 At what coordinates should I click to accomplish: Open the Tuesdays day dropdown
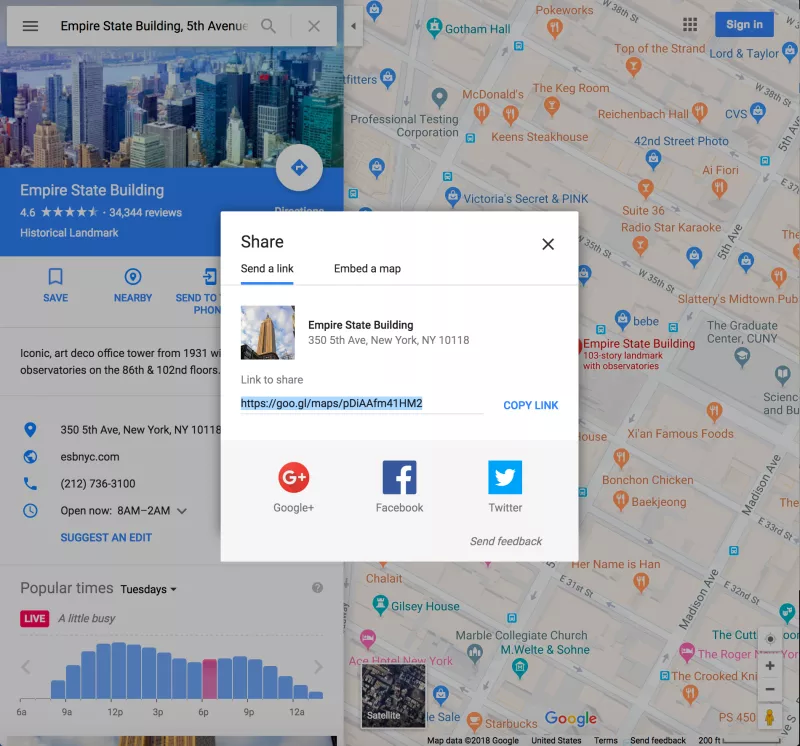coord(148,589)
